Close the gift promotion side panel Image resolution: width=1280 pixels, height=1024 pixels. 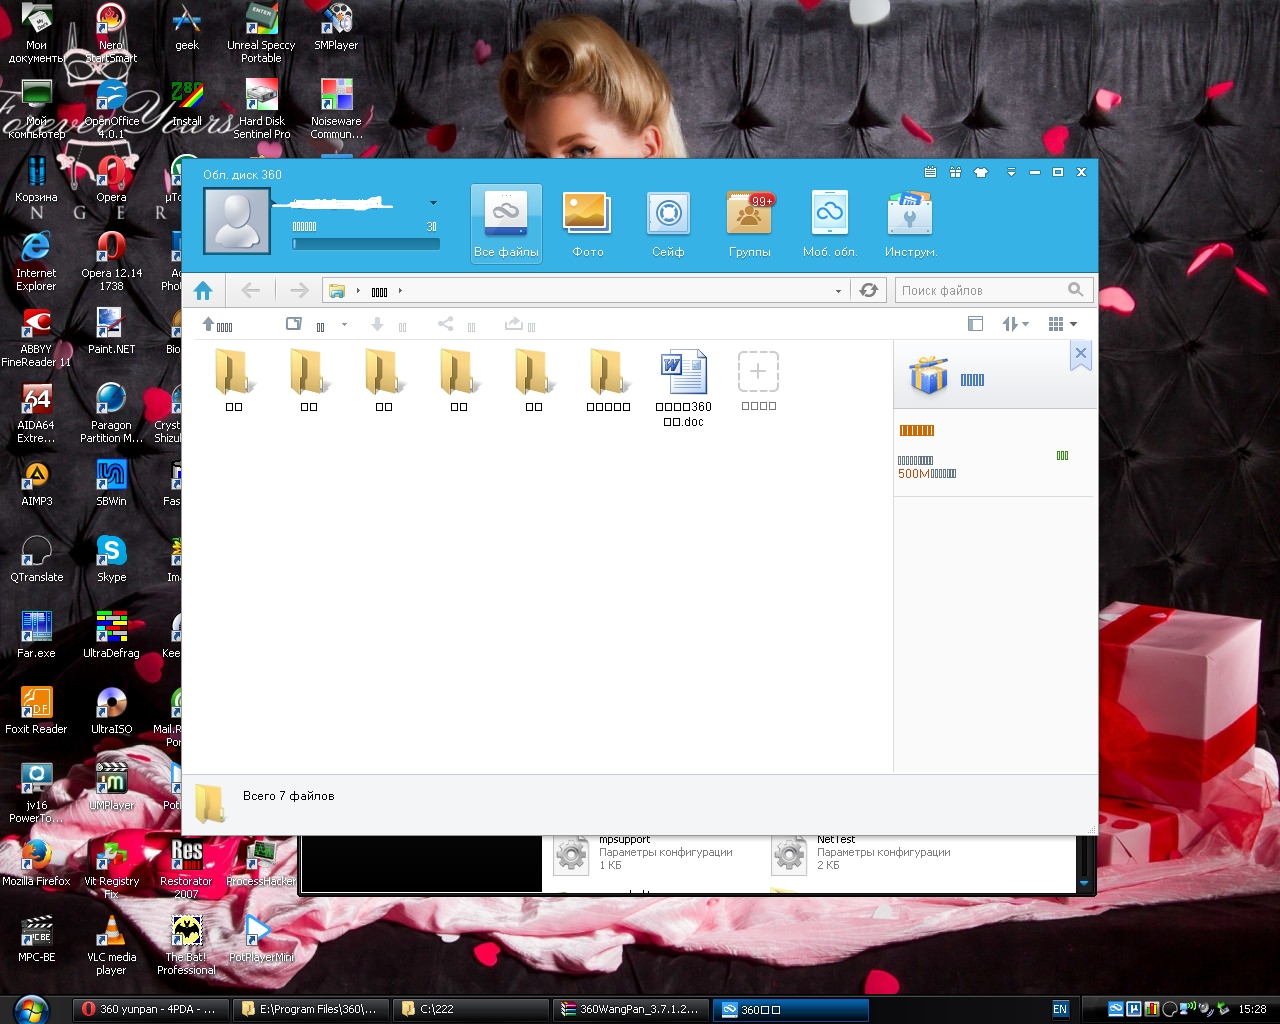(x=1080, y=354)
